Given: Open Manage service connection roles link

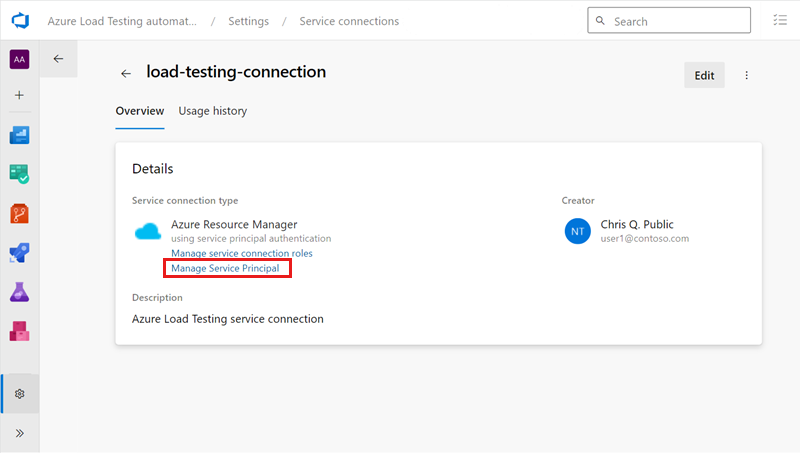Looking at the screenshot, I should 241,254.
